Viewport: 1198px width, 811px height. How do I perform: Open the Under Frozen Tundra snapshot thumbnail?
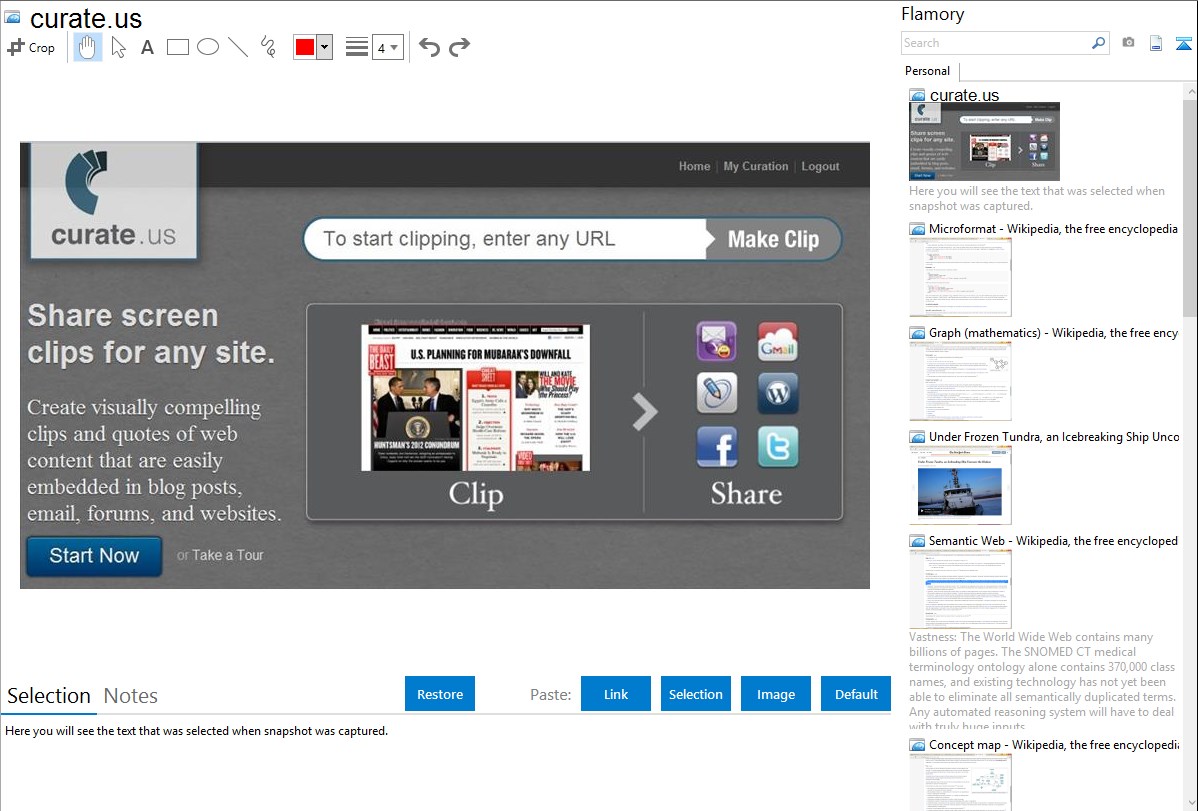pyautogui.click(x=960, y=485)
